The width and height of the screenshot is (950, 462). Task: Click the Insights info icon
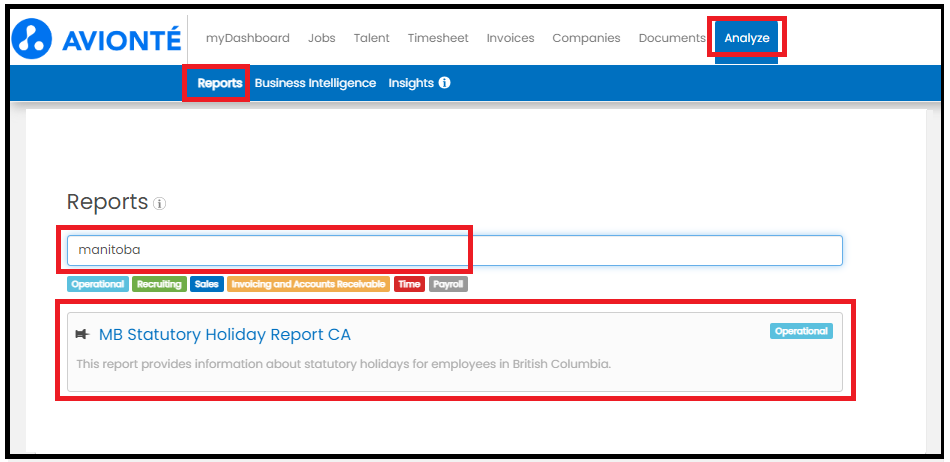tap(444, 83)
